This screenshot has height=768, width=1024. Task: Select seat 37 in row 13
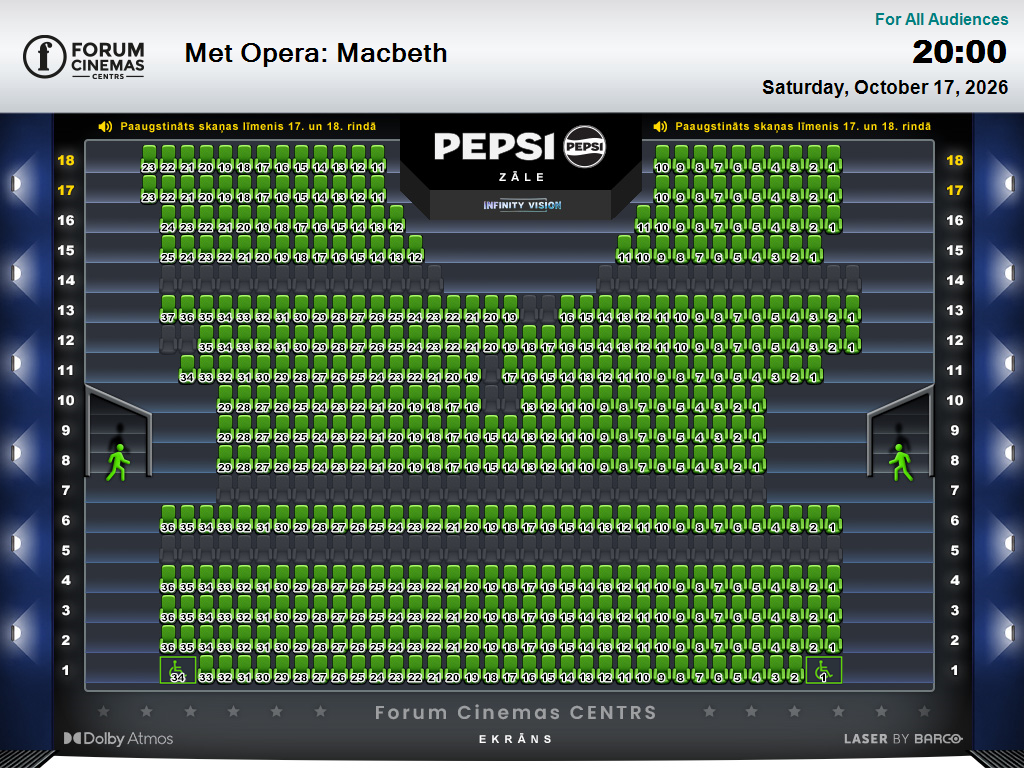click(x=168, y=310)
